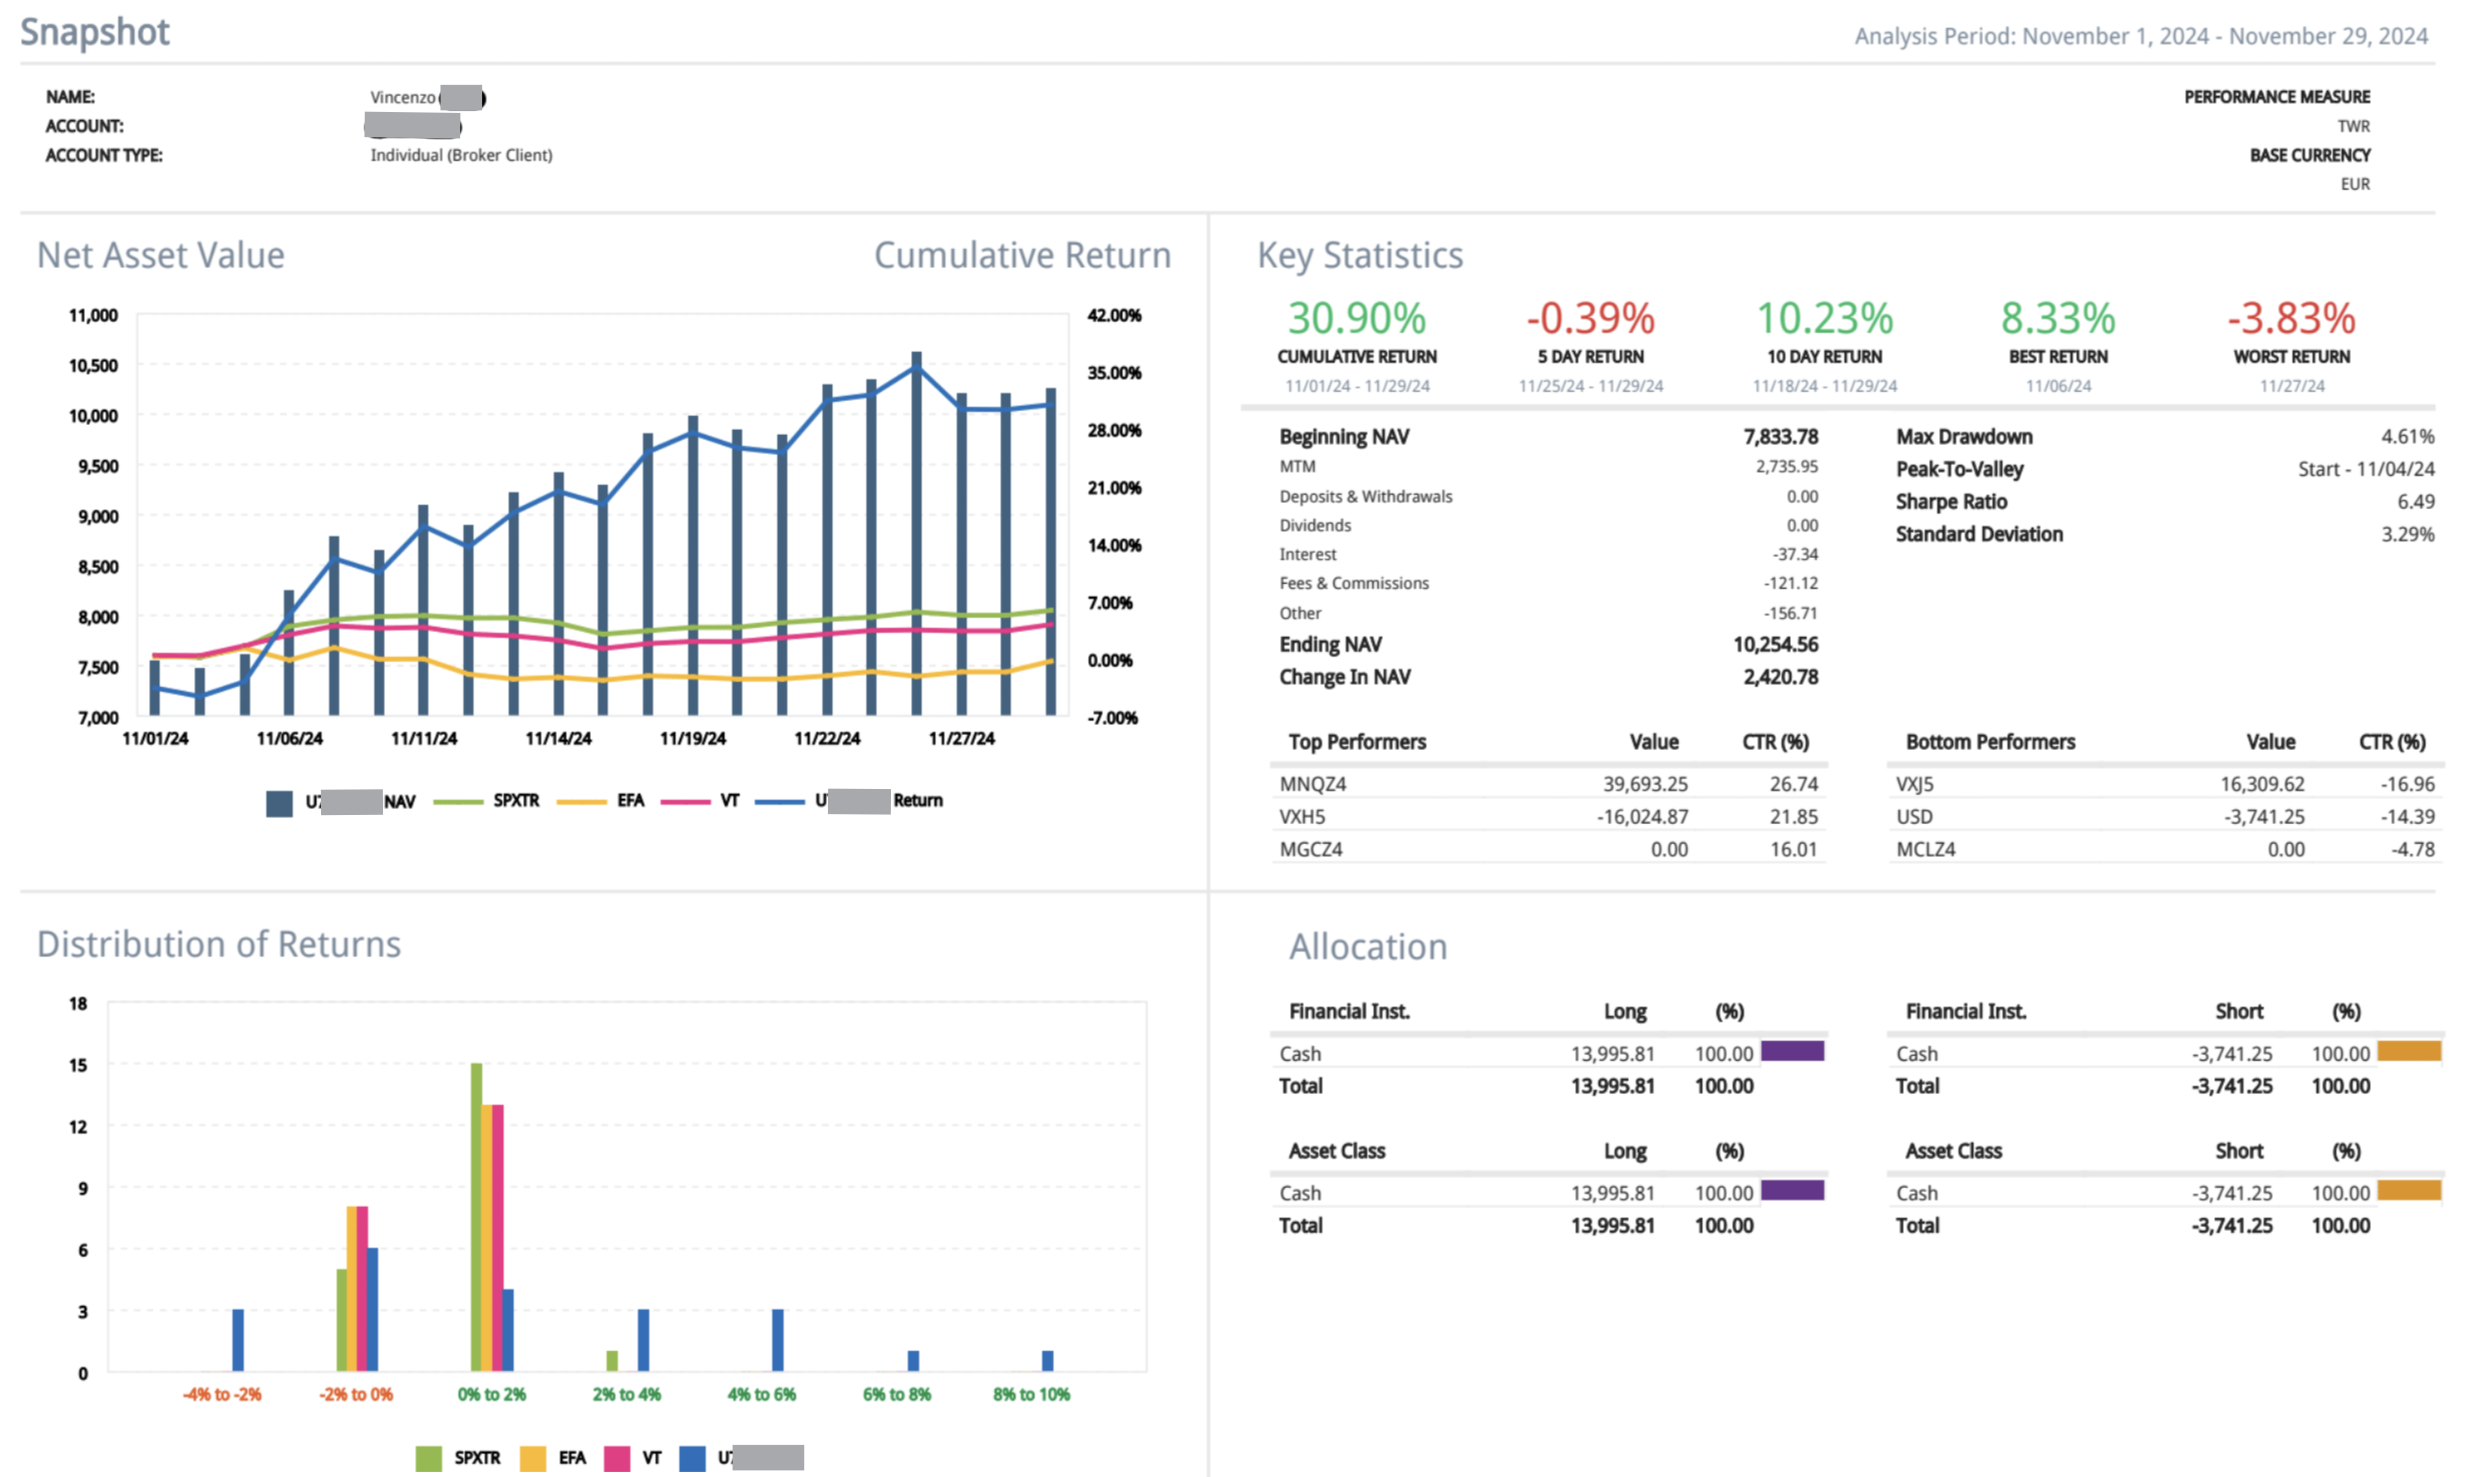Click the purple bar in Financial Inst. Long row
The height and width of the screenshot is (1477, 2466).
coord(1791,1051)
